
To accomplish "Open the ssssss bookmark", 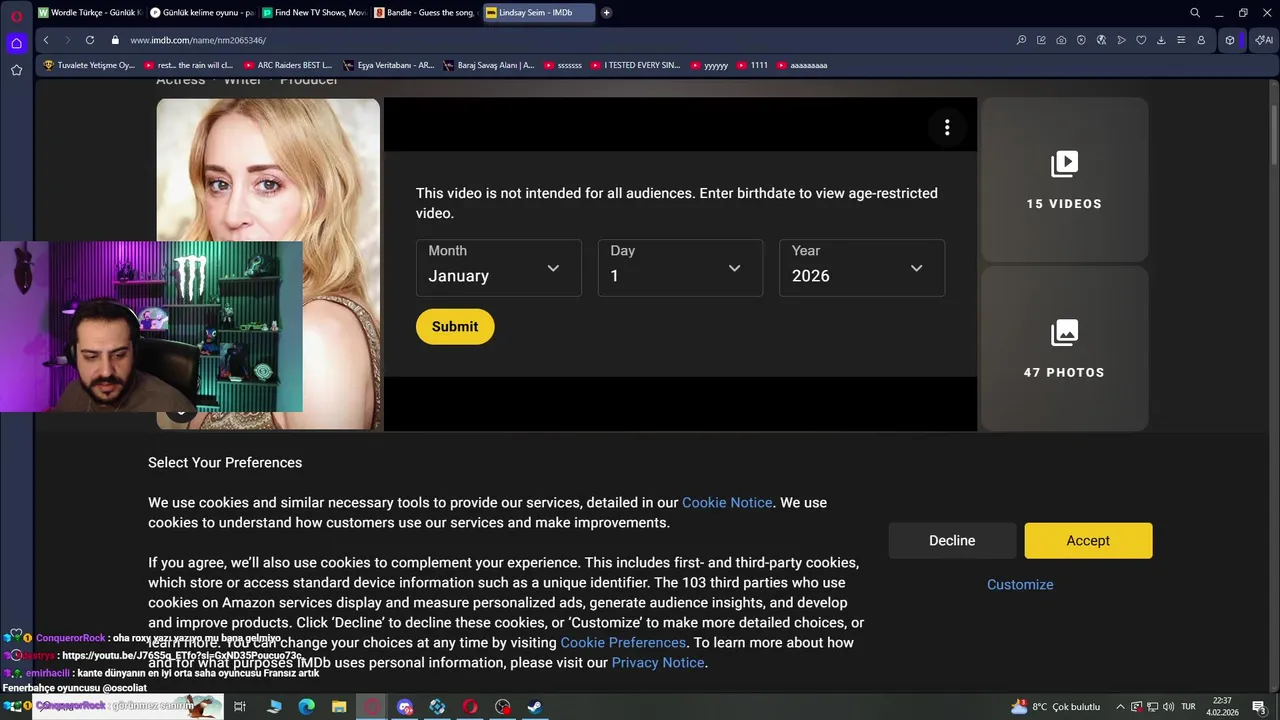I will tap(563, 65).
